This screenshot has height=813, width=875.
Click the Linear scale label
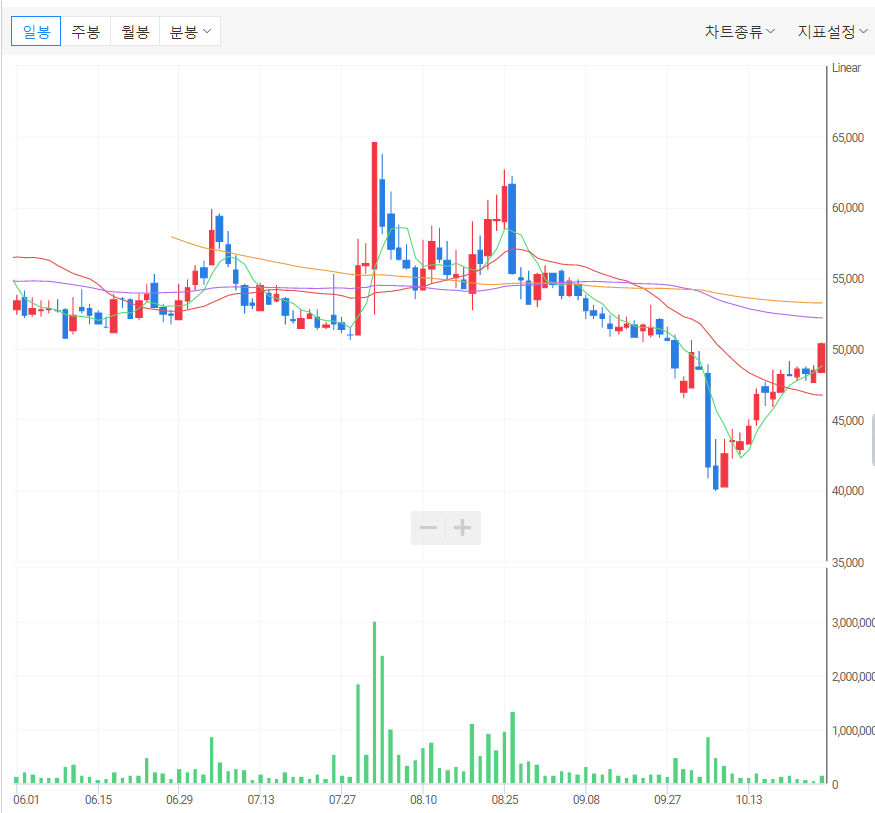[846, 68]
